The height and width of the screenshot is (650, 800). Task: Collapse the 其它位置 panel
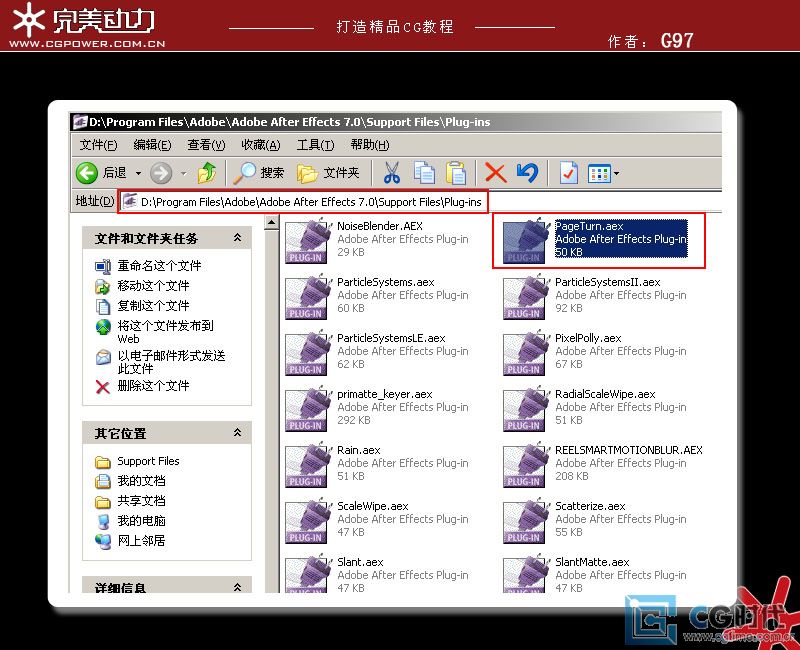click(237, 433)
